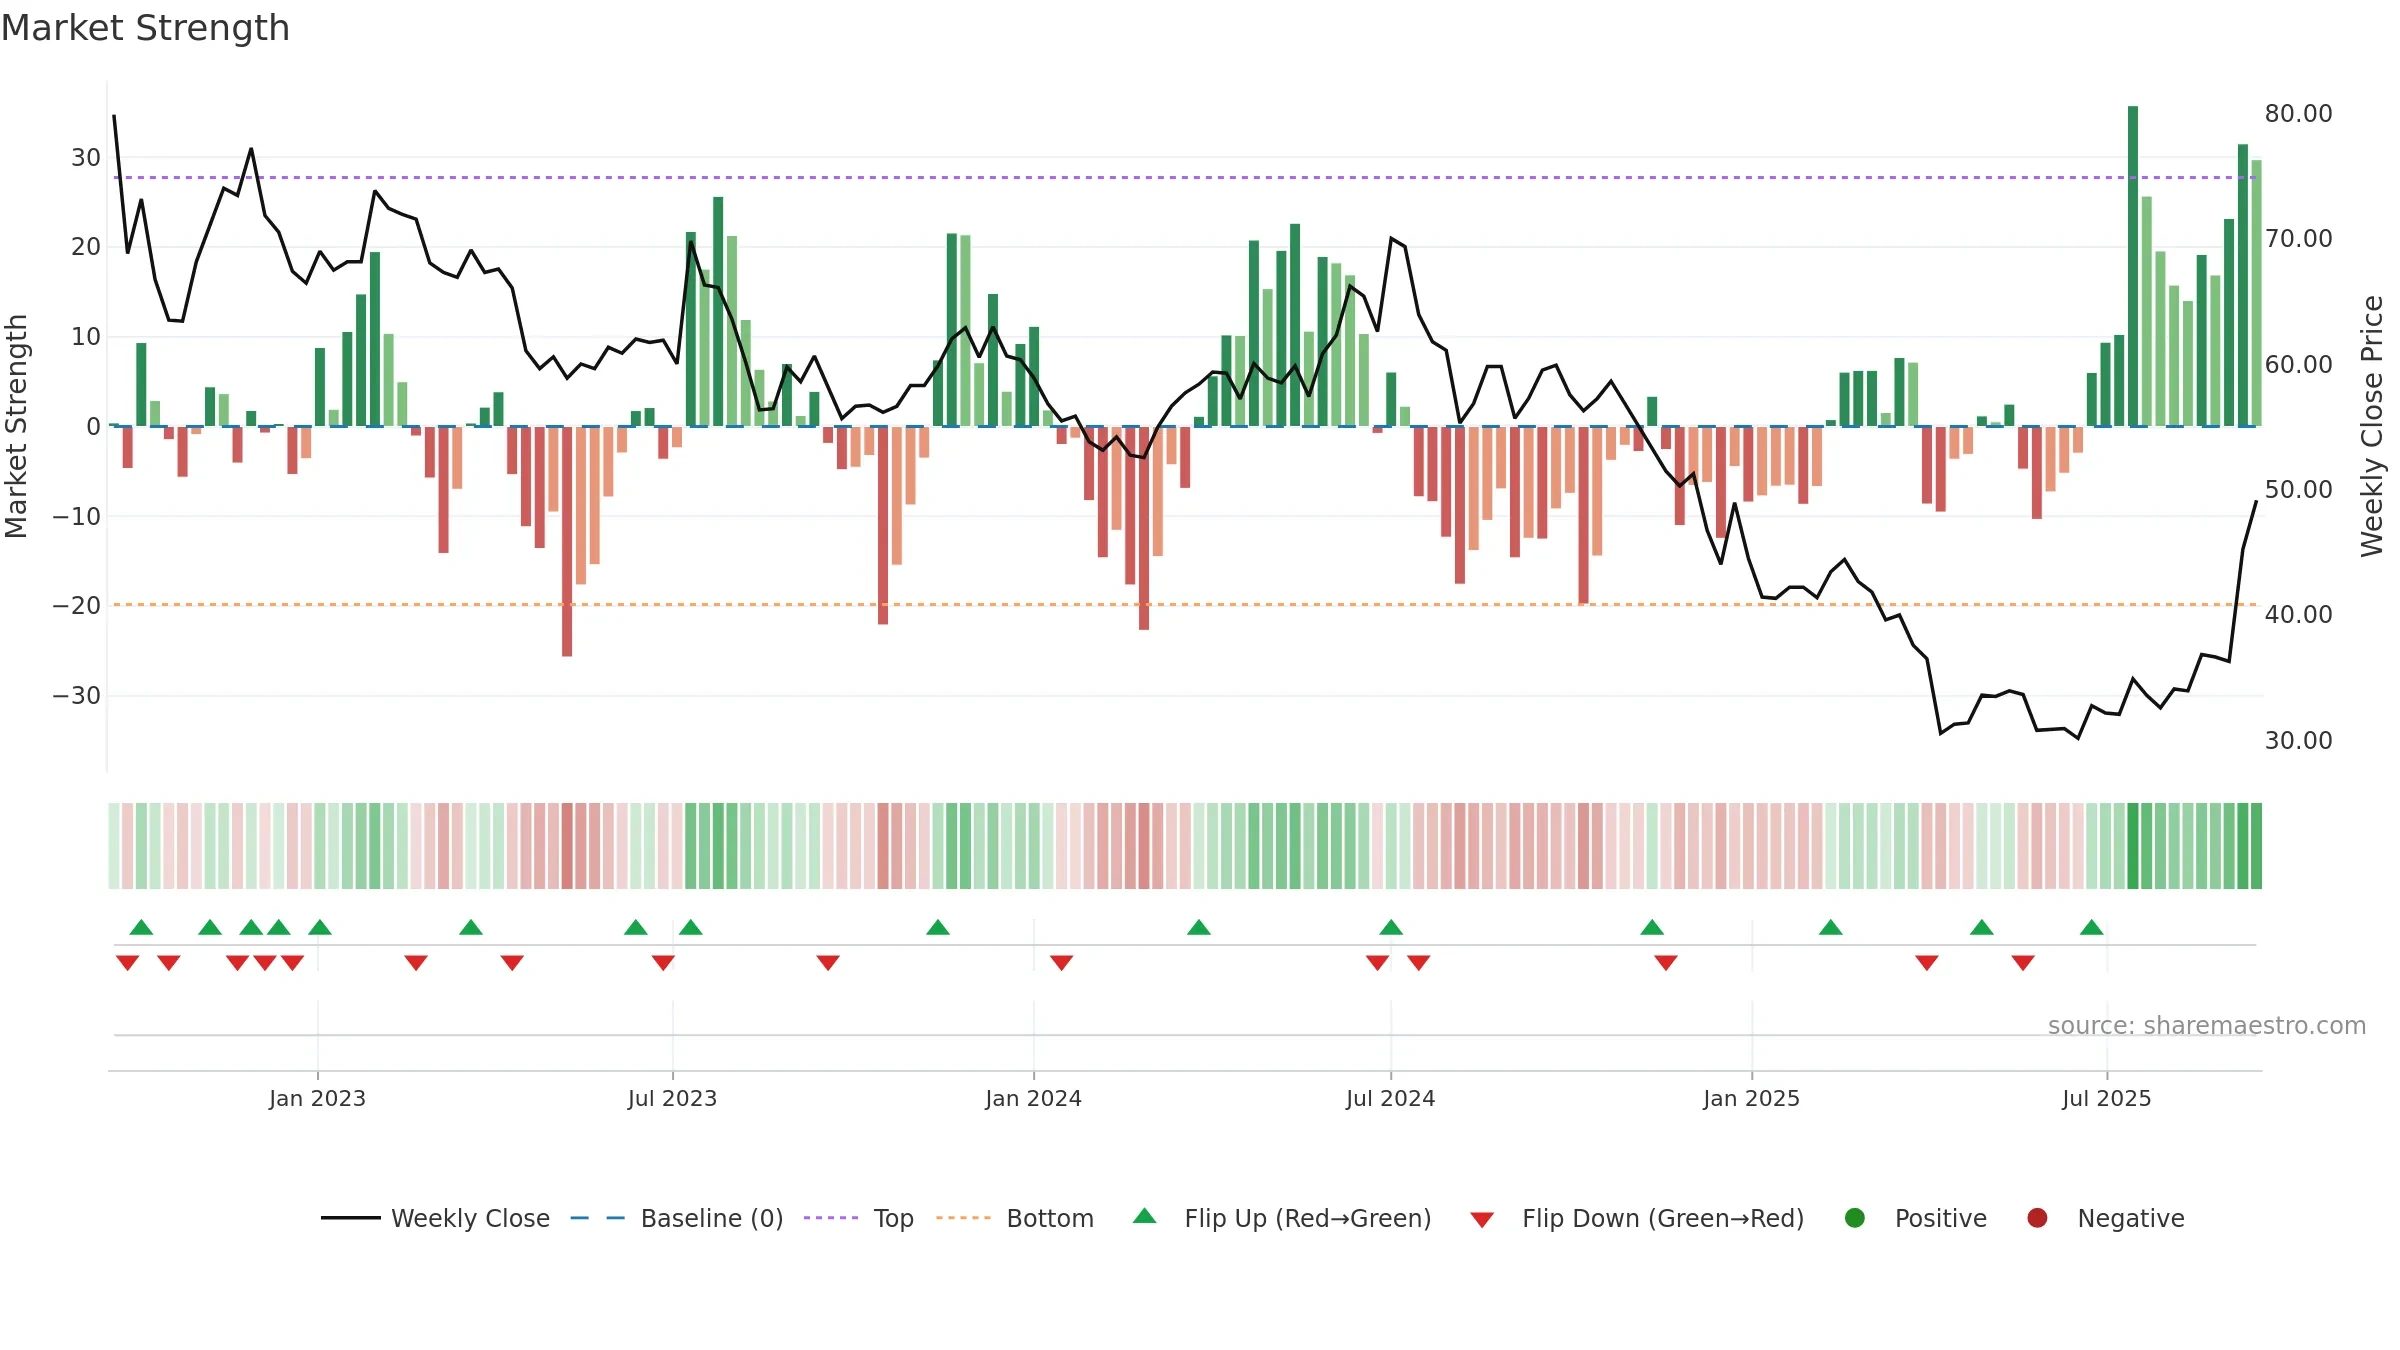Image resolution: width=2400 pixels, height=1350 pixels.
Task: Toggle the Positive legend entry
Action: point(1915,1218)
